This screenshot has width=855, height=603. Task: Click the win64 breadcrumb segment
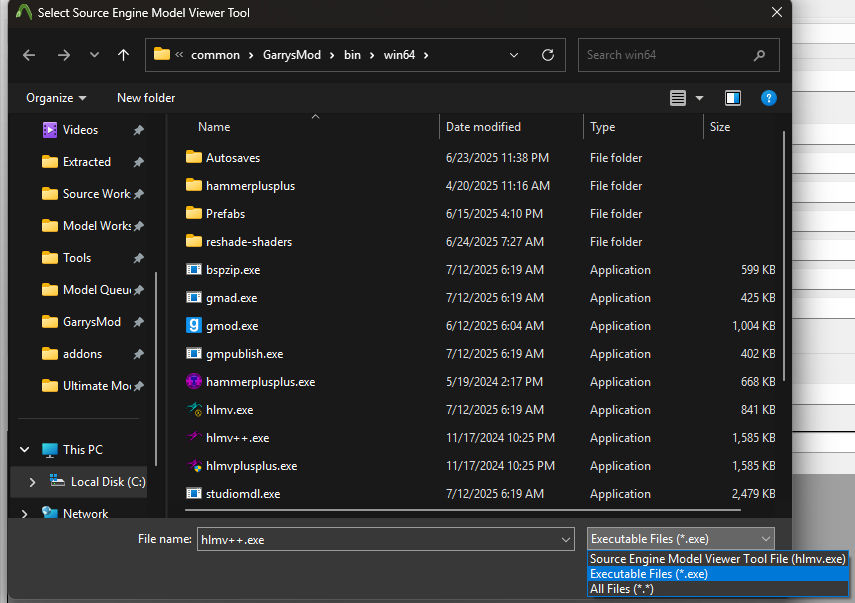[399, 55]
